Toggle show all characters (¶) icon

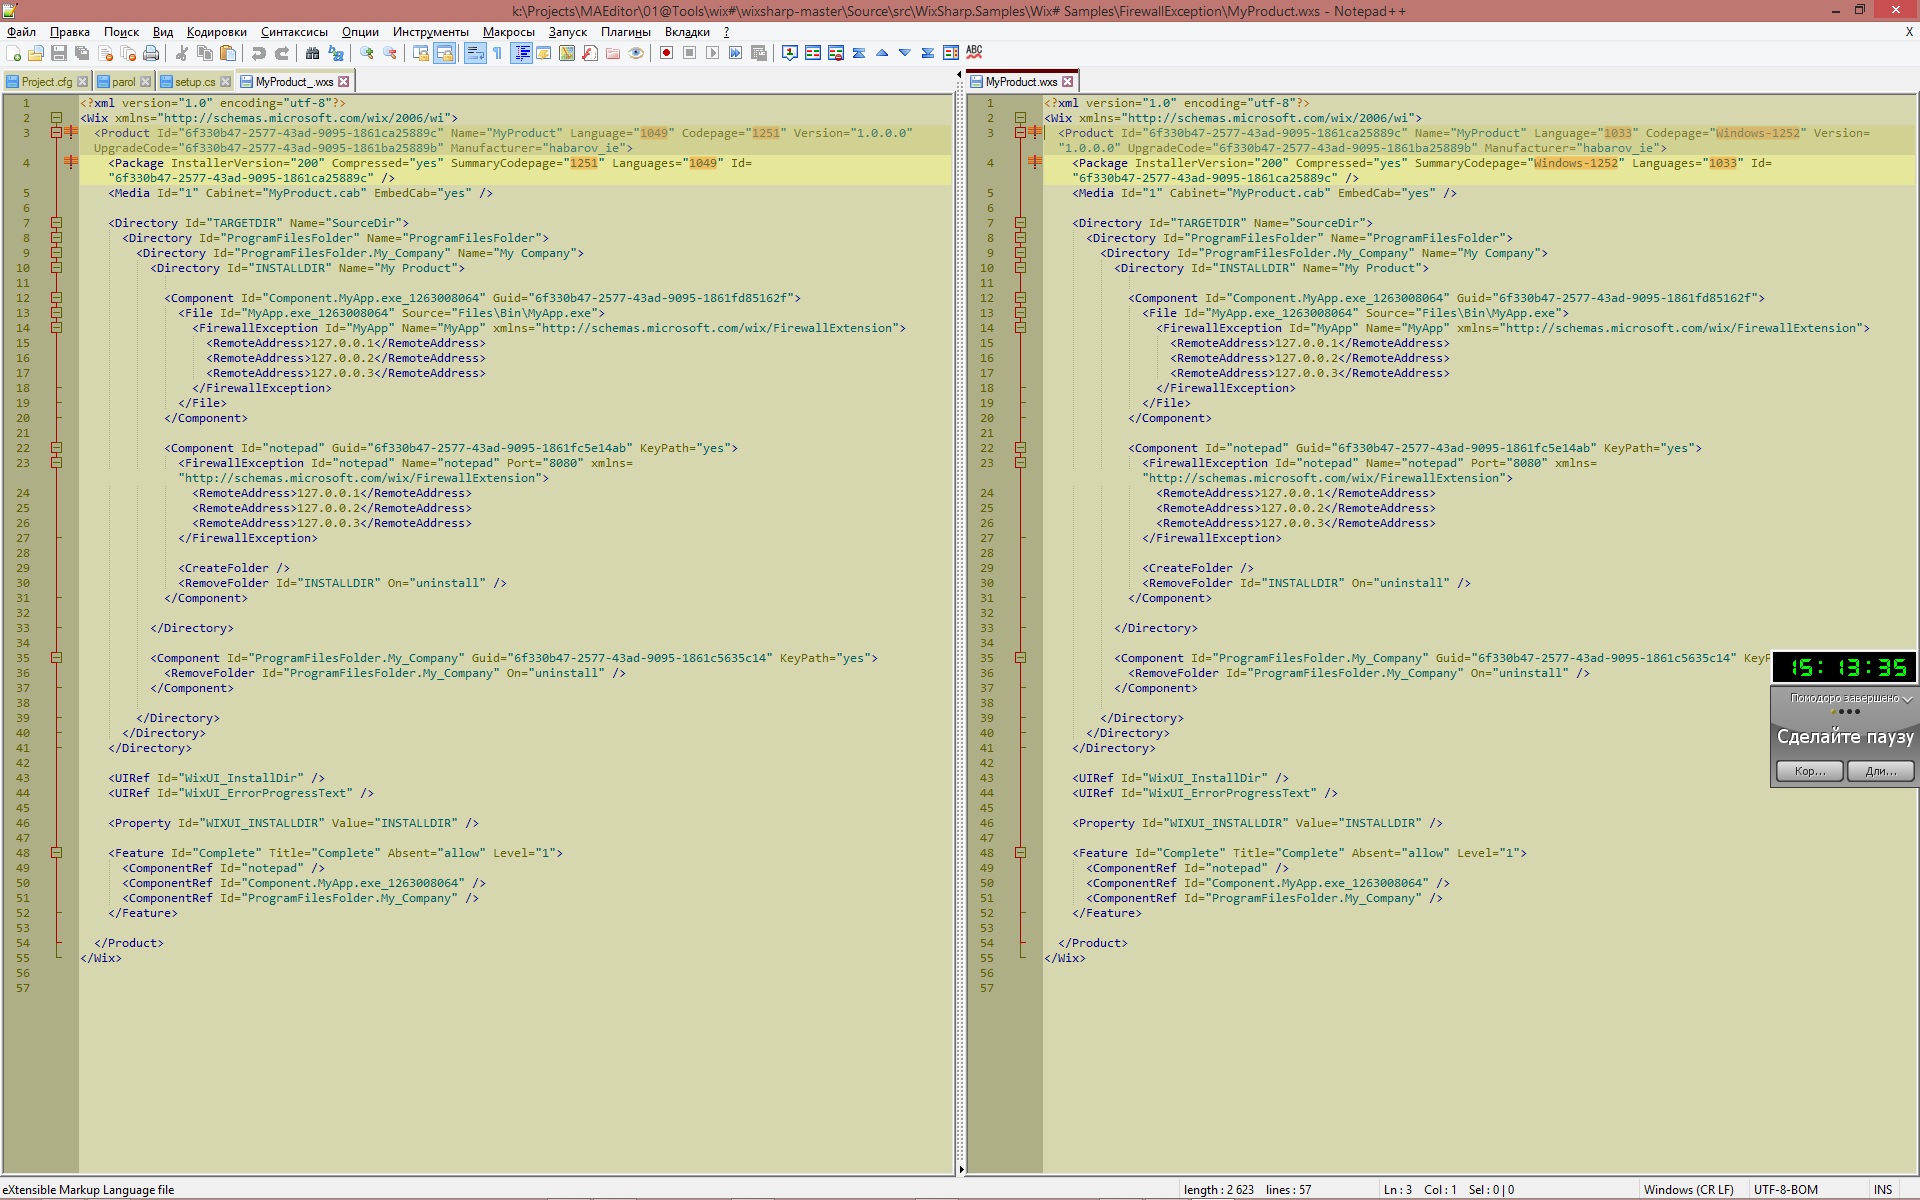coord(497,54)
